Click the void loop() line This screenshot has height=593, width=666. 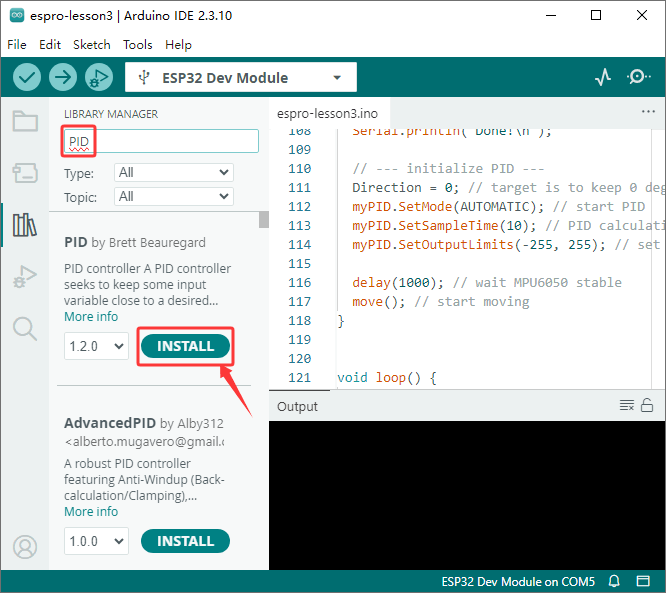pyautogui.click(x=387, y=378)
